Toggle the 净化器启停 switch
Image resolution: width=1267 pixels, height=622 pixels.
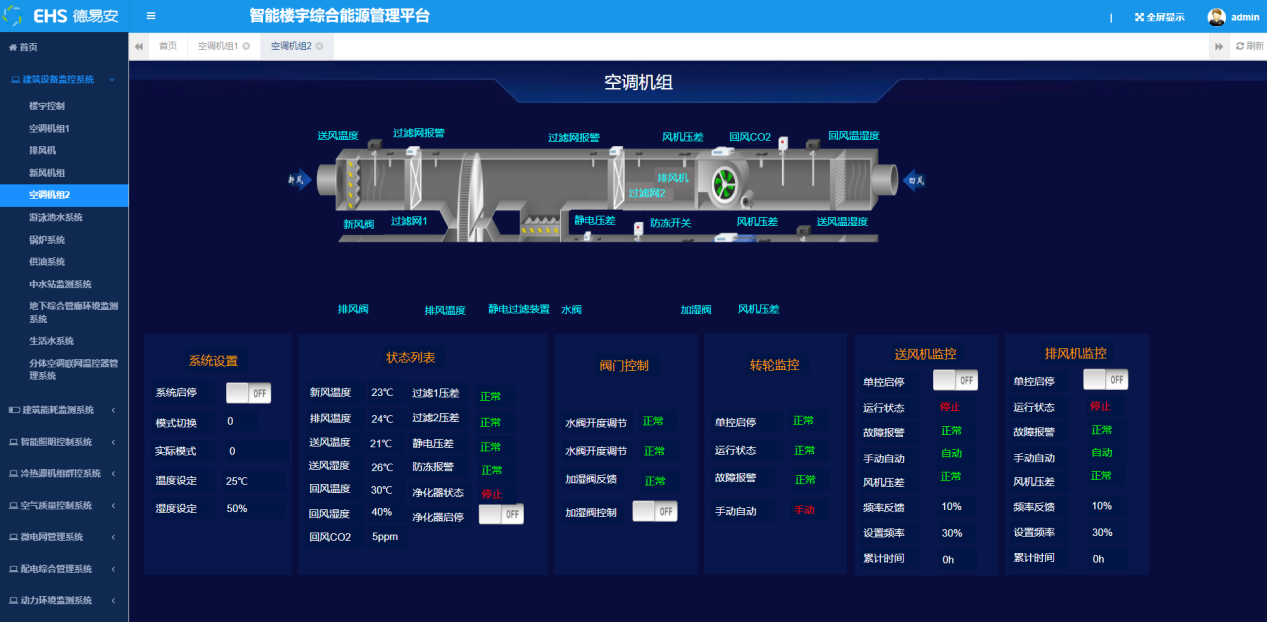tap(501, 514)
